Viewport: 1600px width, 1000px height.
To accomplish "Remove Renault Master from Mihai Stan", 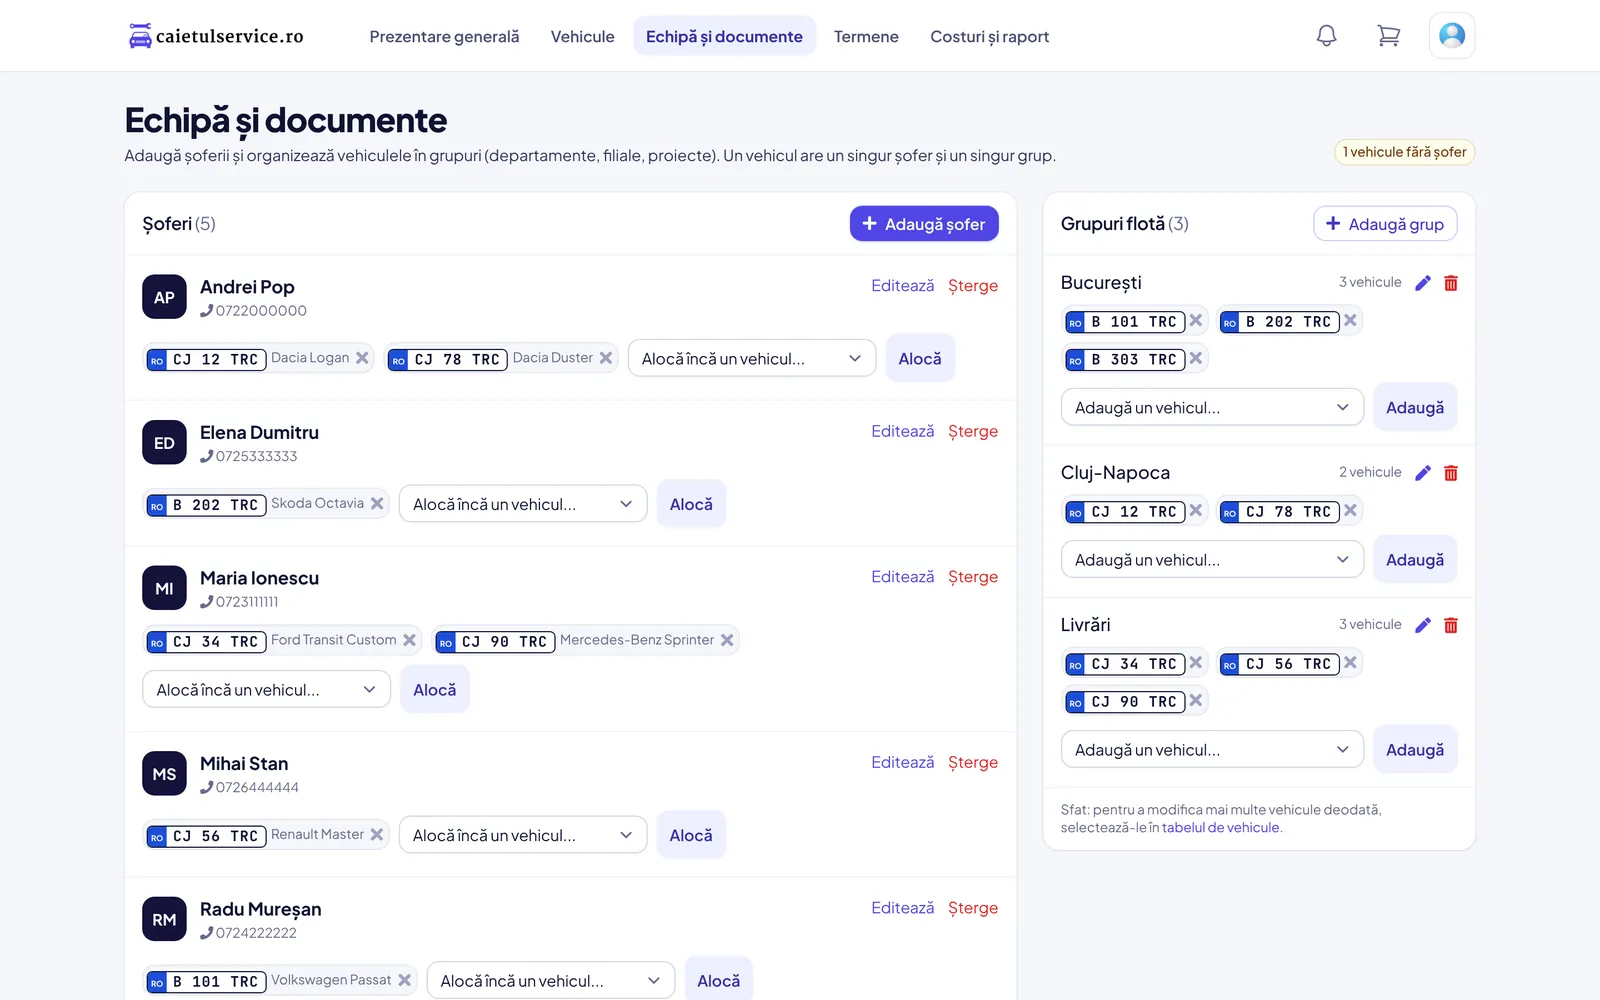I will click(x=377, y=835).
